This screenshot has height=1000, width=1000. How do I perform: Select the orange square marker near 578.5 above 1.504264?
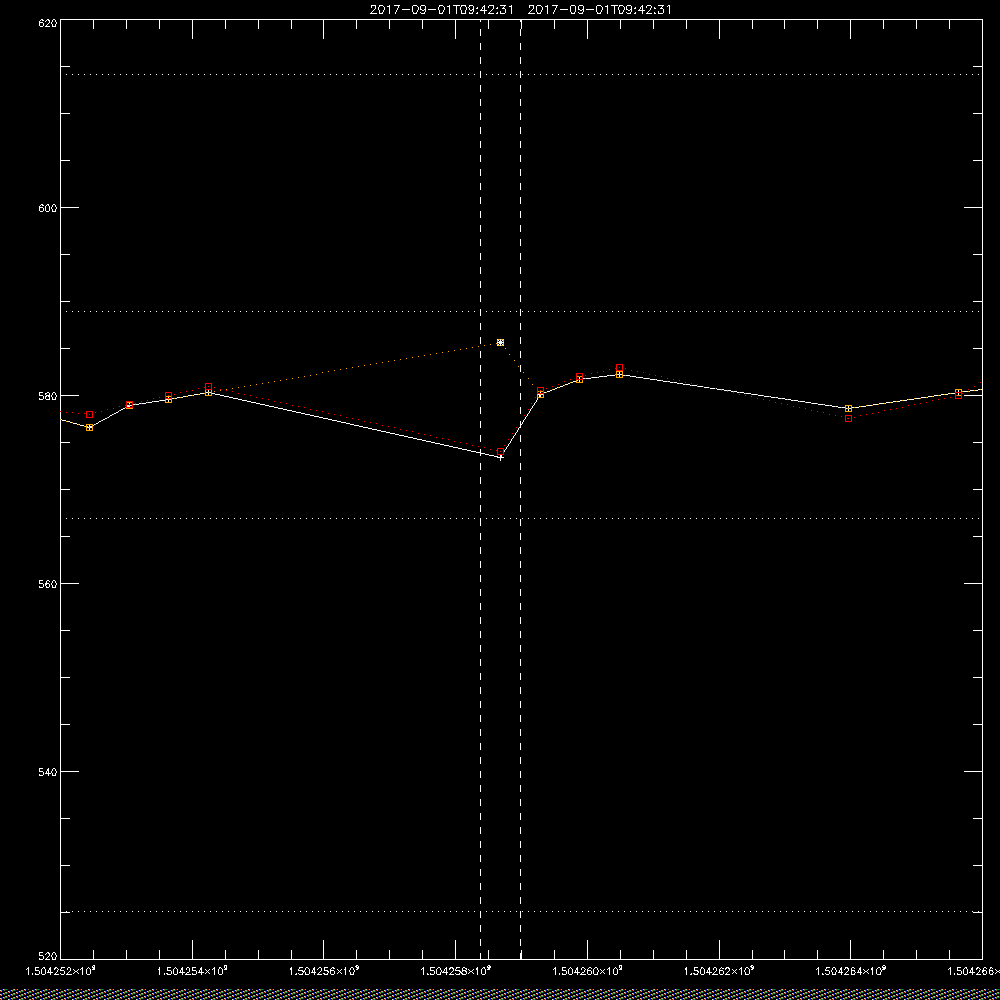[x=848, y=409]
